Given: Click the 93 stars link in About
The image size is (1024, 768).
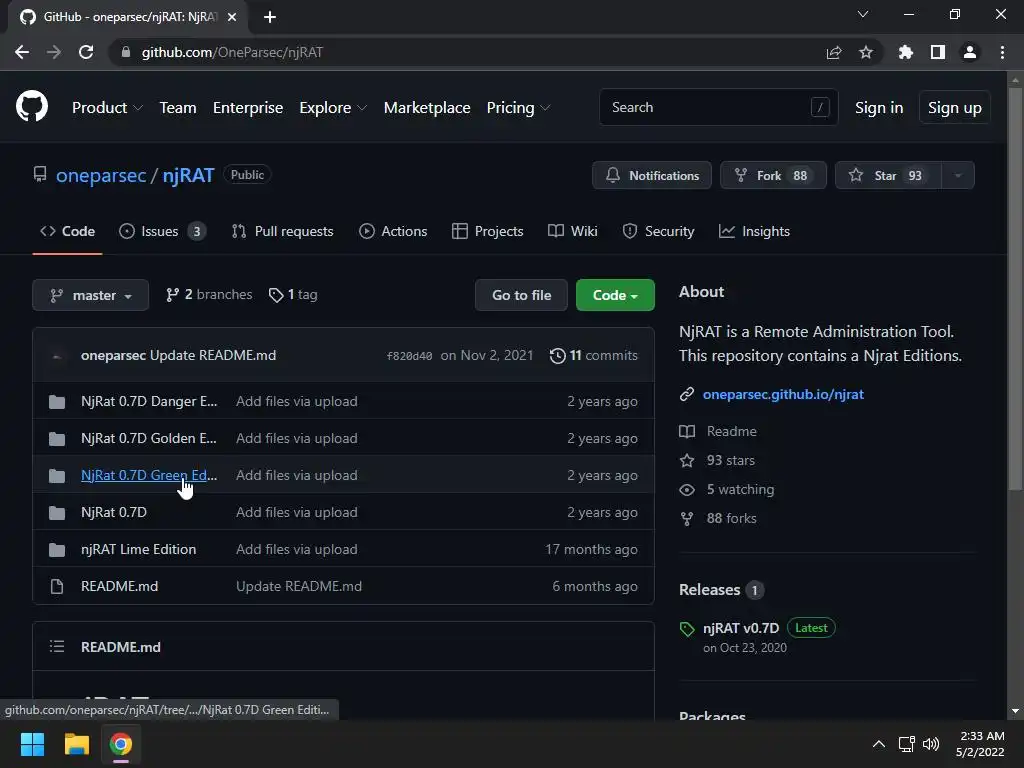Looking at the screenshot, I should 730,460.
